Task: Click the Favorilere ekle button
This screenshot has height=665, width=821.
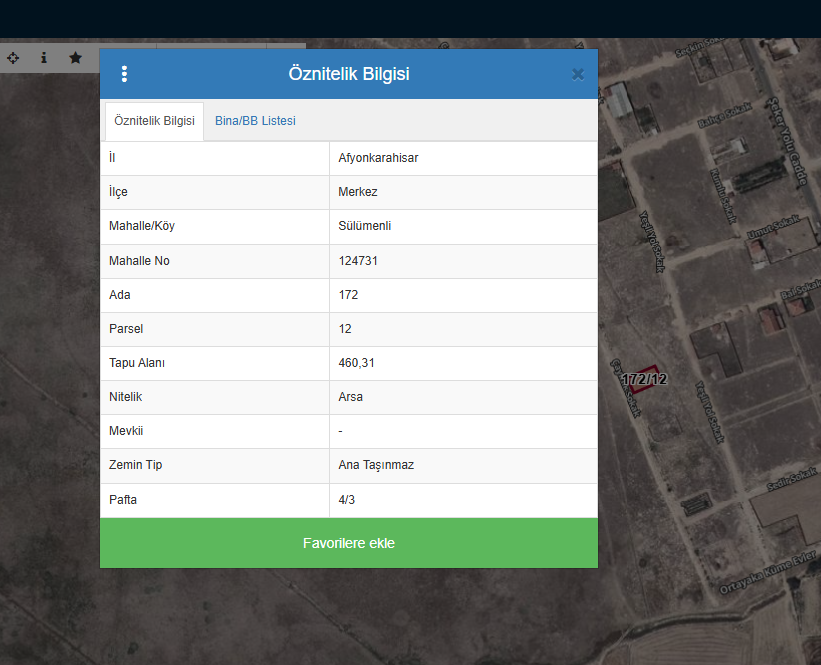Action: [x=348, y=543]
